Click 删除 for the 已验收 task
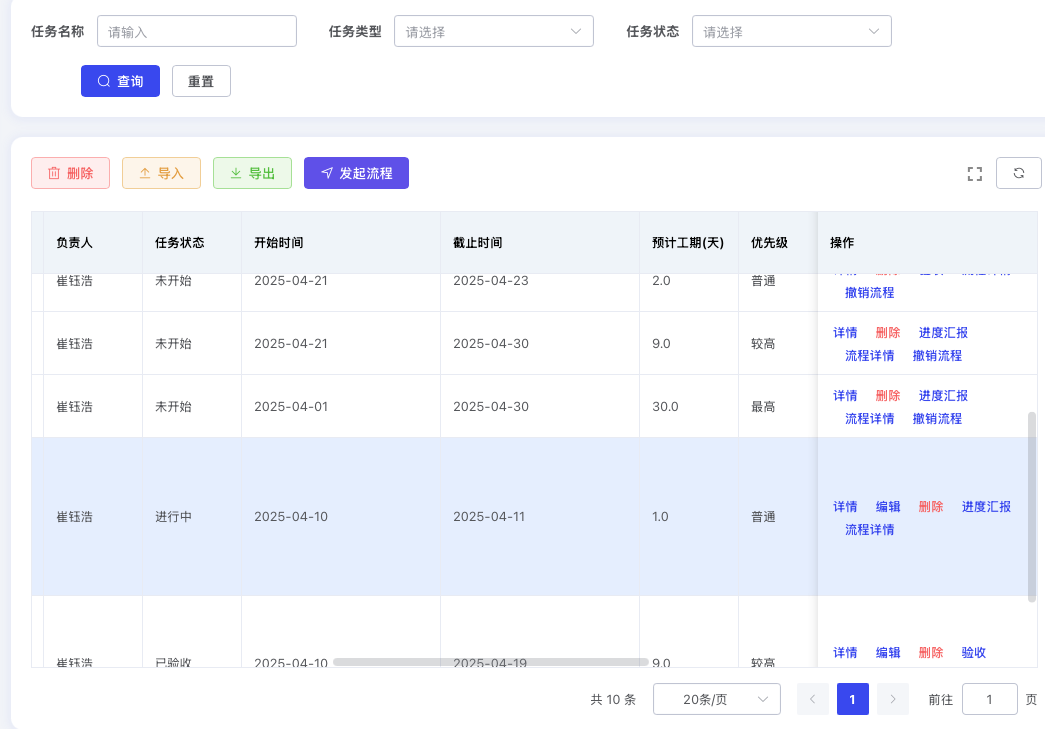 [931, 652]
